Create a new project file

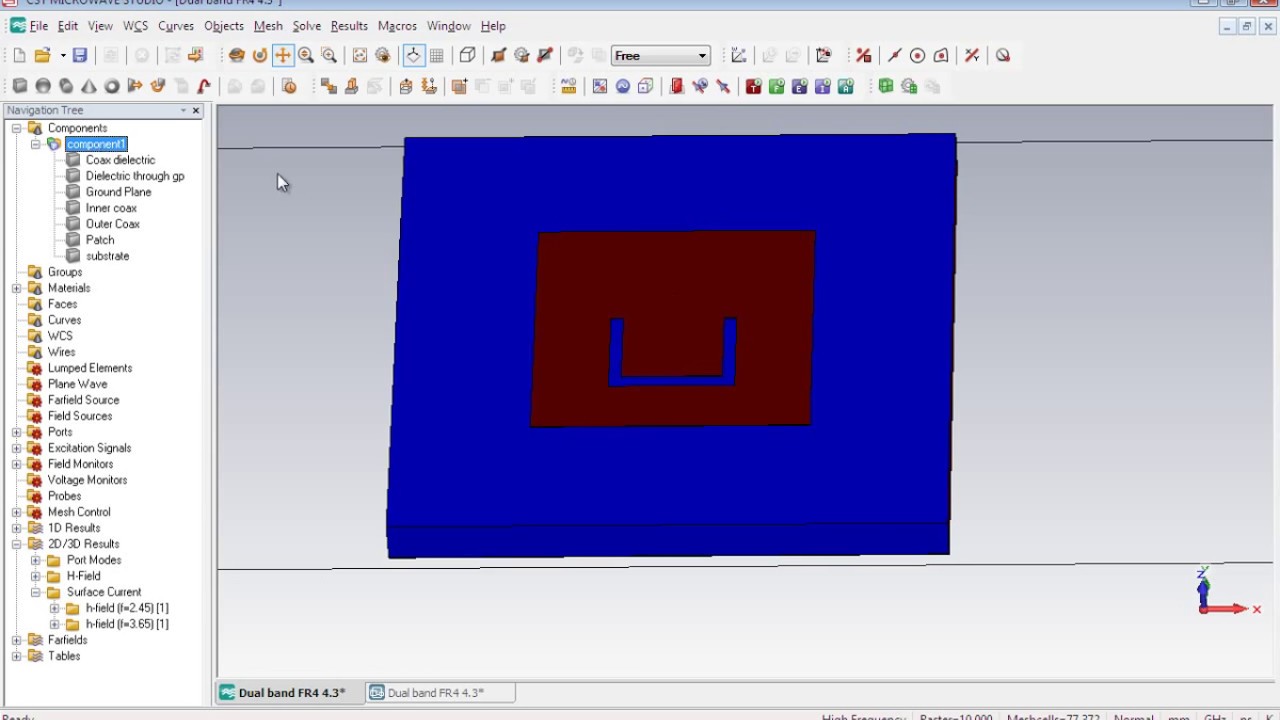click(x=19, y=56)
